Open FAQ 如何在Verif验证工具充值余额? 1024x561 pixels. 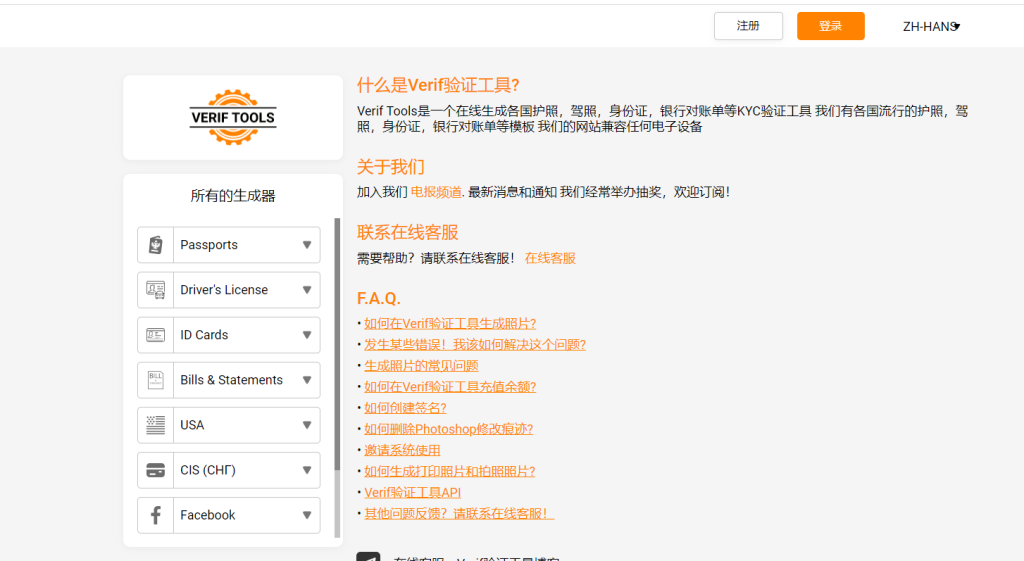coord(450,387)
